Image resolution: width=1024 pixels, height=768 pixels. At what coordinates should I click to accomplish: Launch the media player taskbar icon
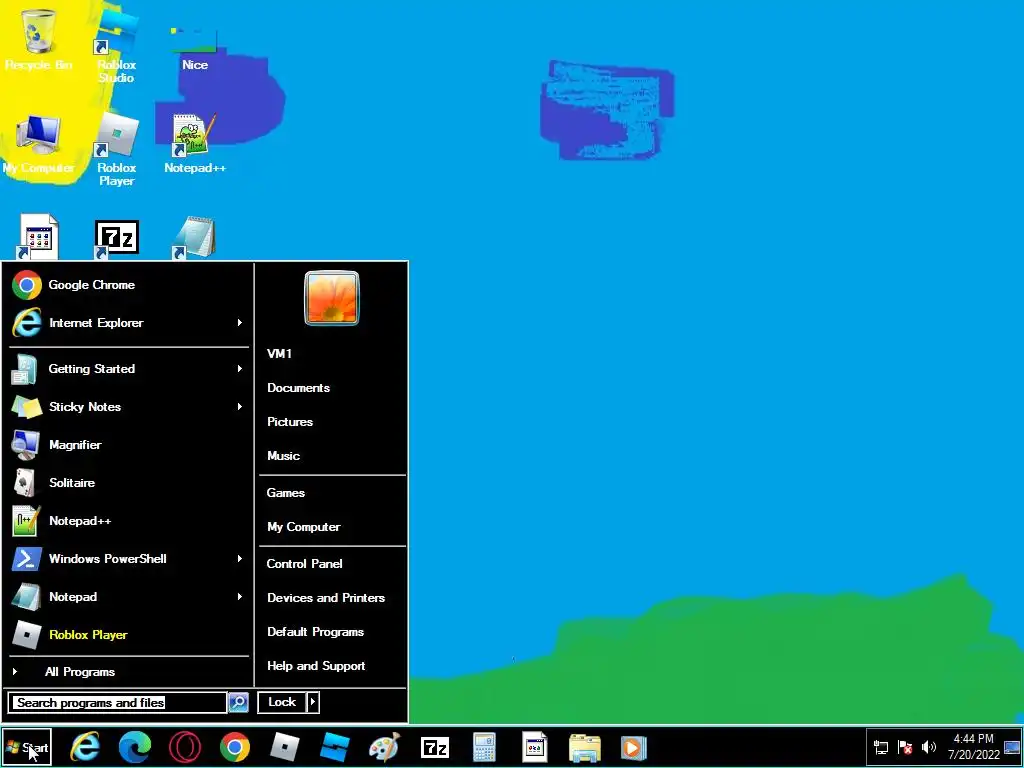tap(633, 747)
